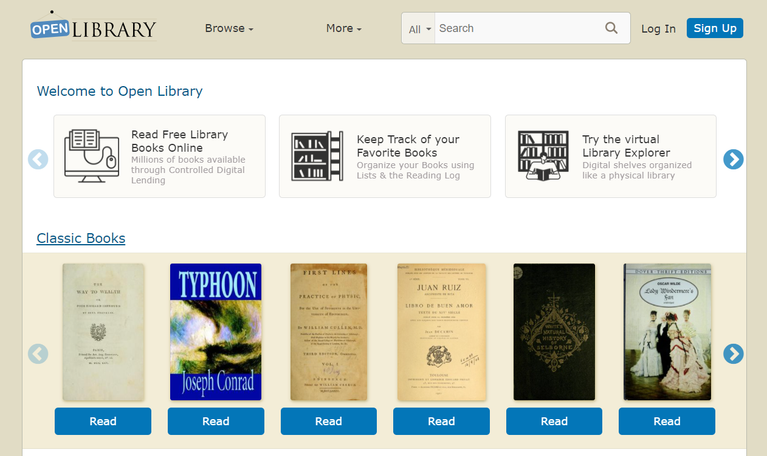Click Read under Libro de Buen Amor
The height and width of the screenshot is (456, 767).
[x=441, y=421]
